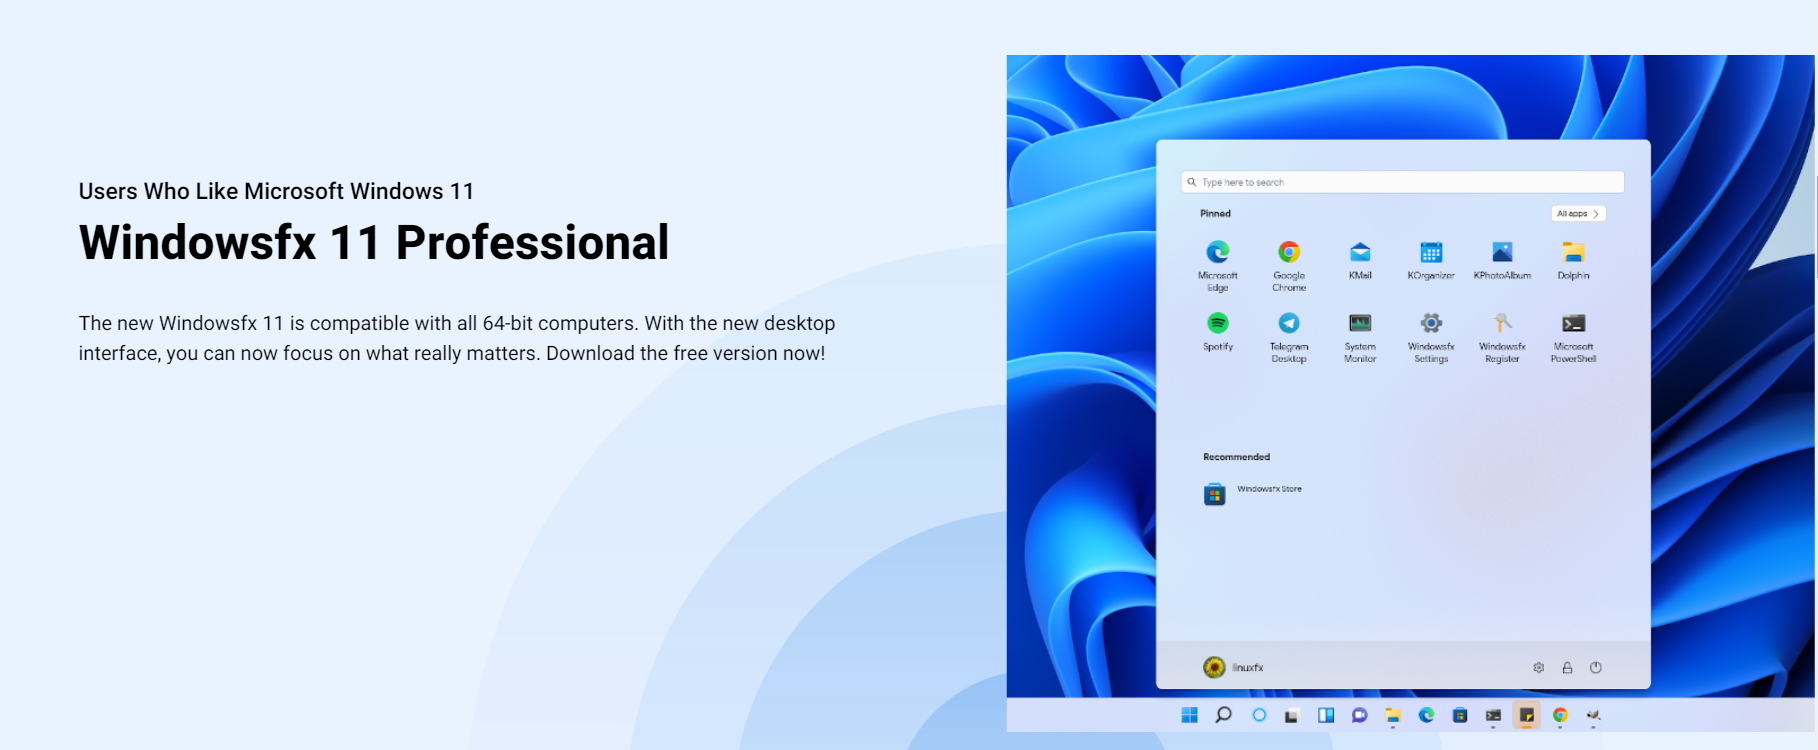Click the 'linuxfx' username text
The width and height of the screenshot is (1818, 750).
1248,668
